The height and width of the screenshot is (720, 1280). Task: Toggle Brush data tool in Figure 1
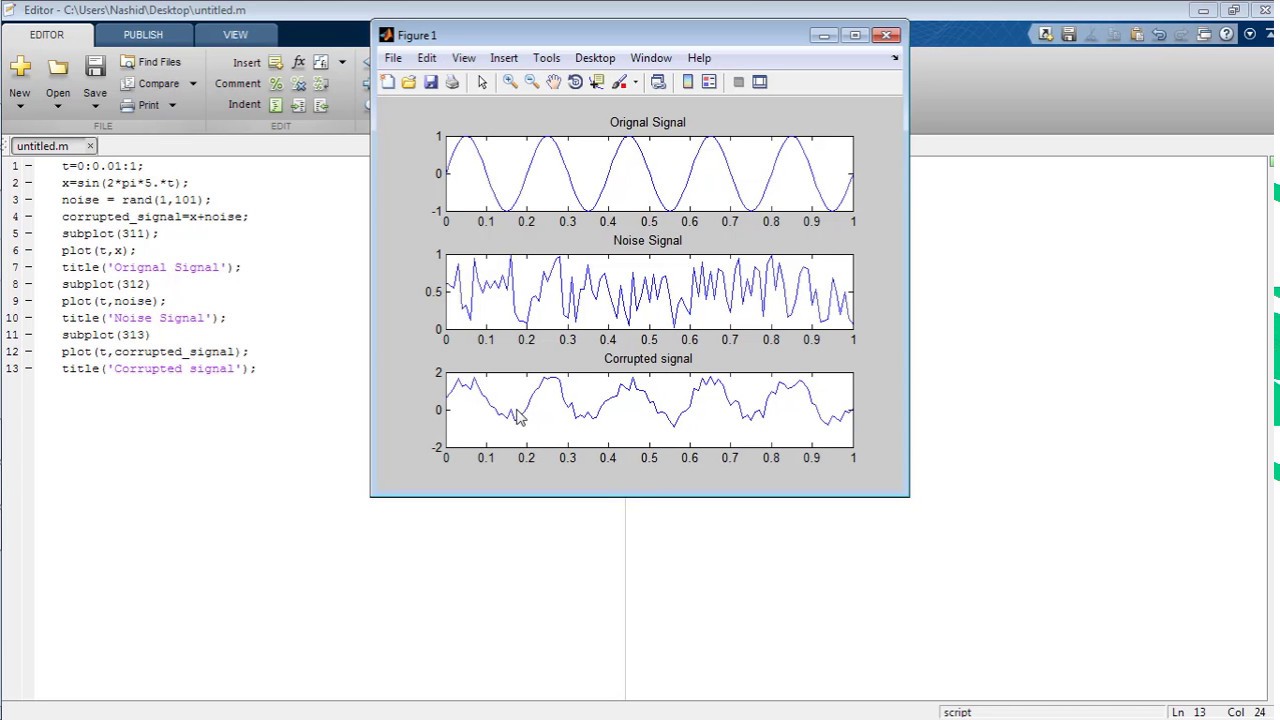619,82
